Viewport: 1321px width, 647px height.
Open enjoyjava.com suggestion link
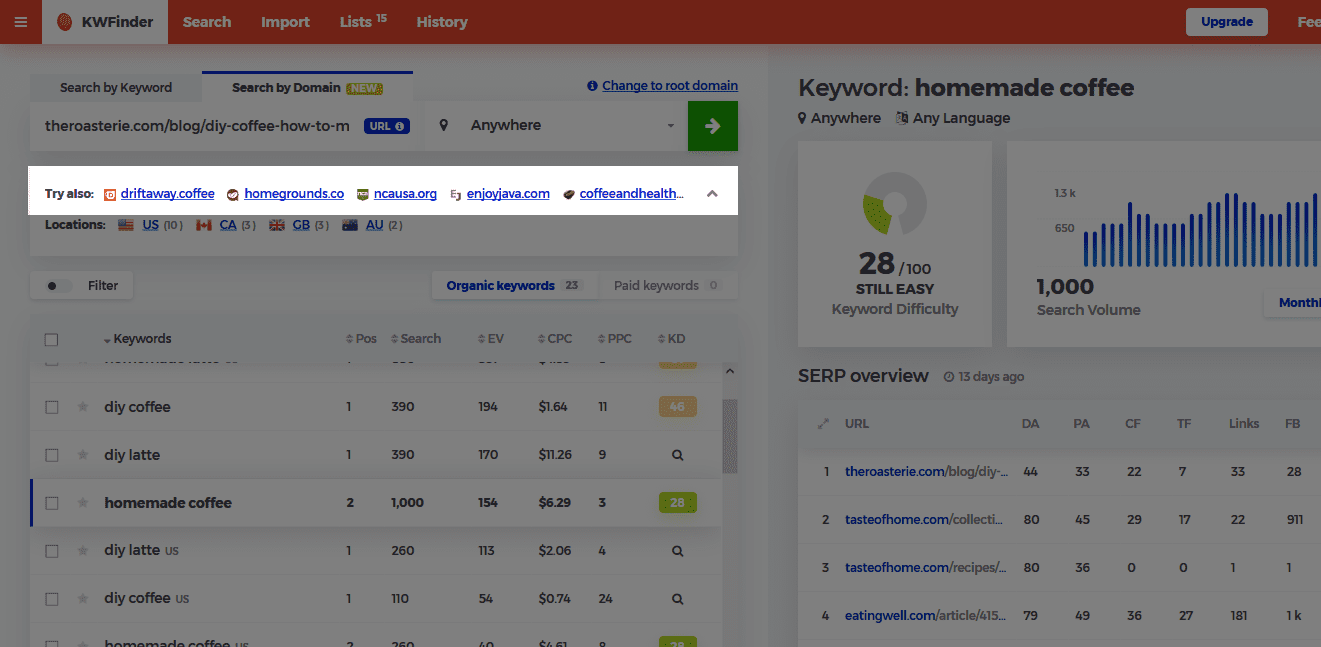[508, 194]
